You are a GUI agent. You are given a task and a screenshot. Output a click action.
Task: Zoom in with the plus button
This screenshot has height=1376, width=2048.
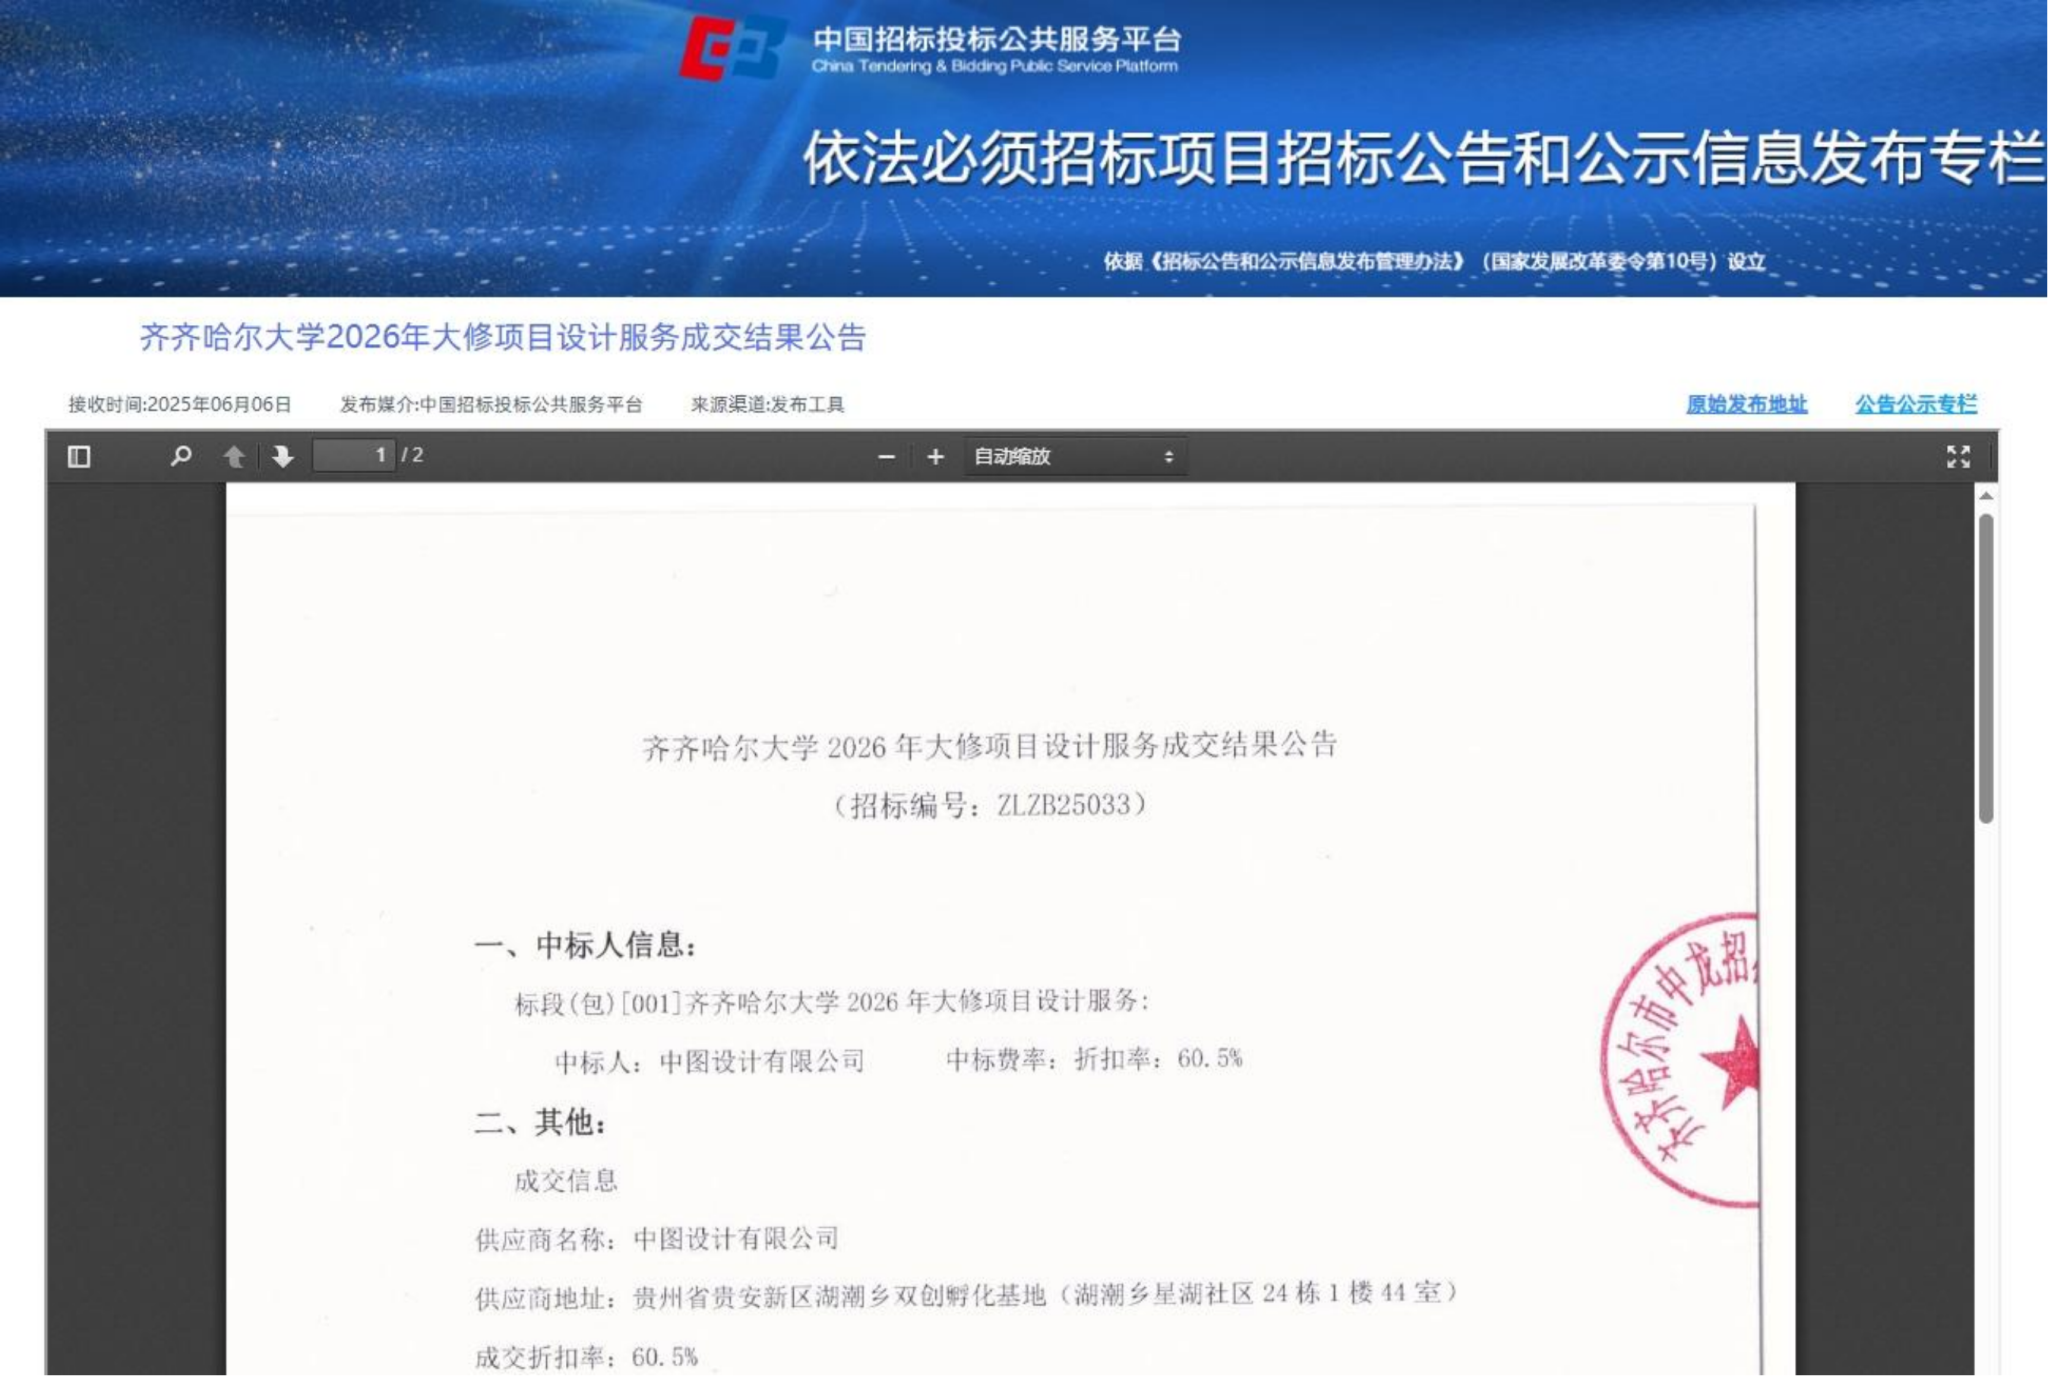tap(935, 457)
